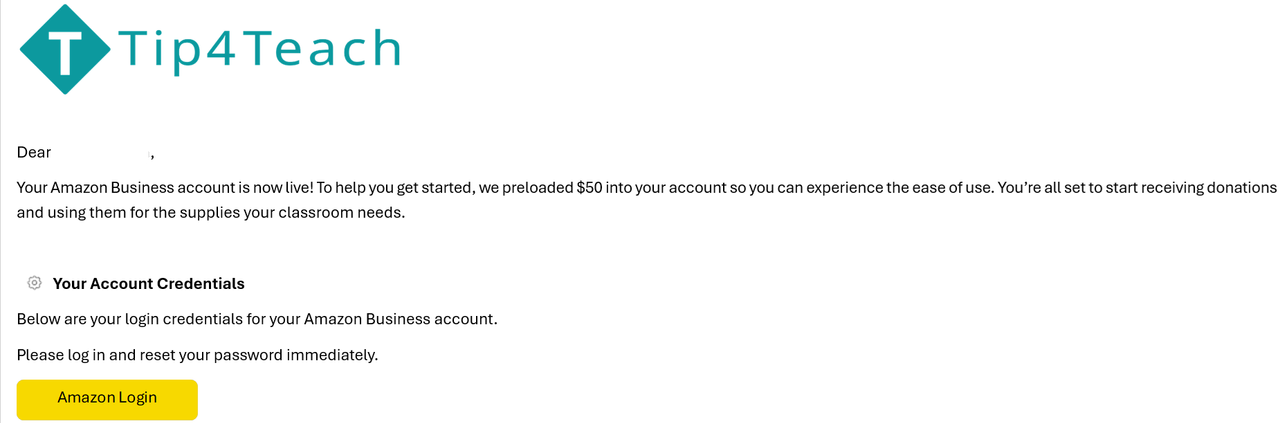The image size is (1280, 423).
Task: Click the comma after the redacted name
Action: click(x=151, y=155)
